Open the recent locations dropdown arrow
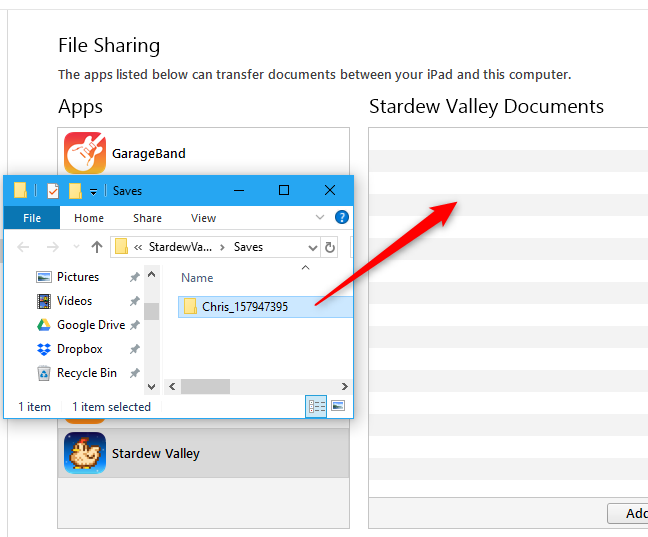 tap(76, 247)
